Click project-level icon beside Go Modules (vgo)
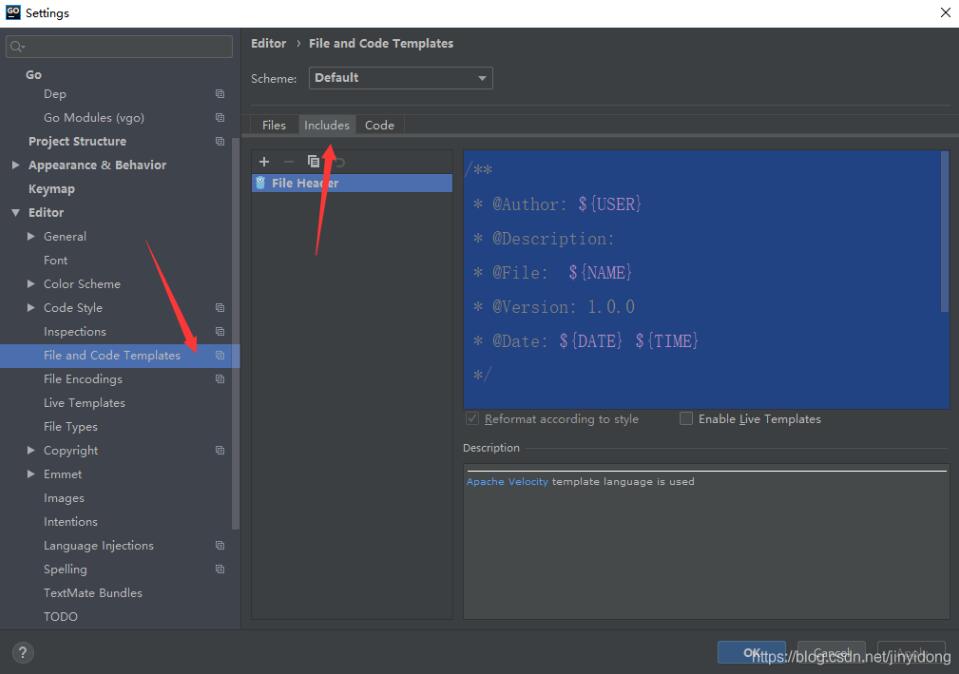This screenshot has height=674, width=959. click(x=220, y=118)
